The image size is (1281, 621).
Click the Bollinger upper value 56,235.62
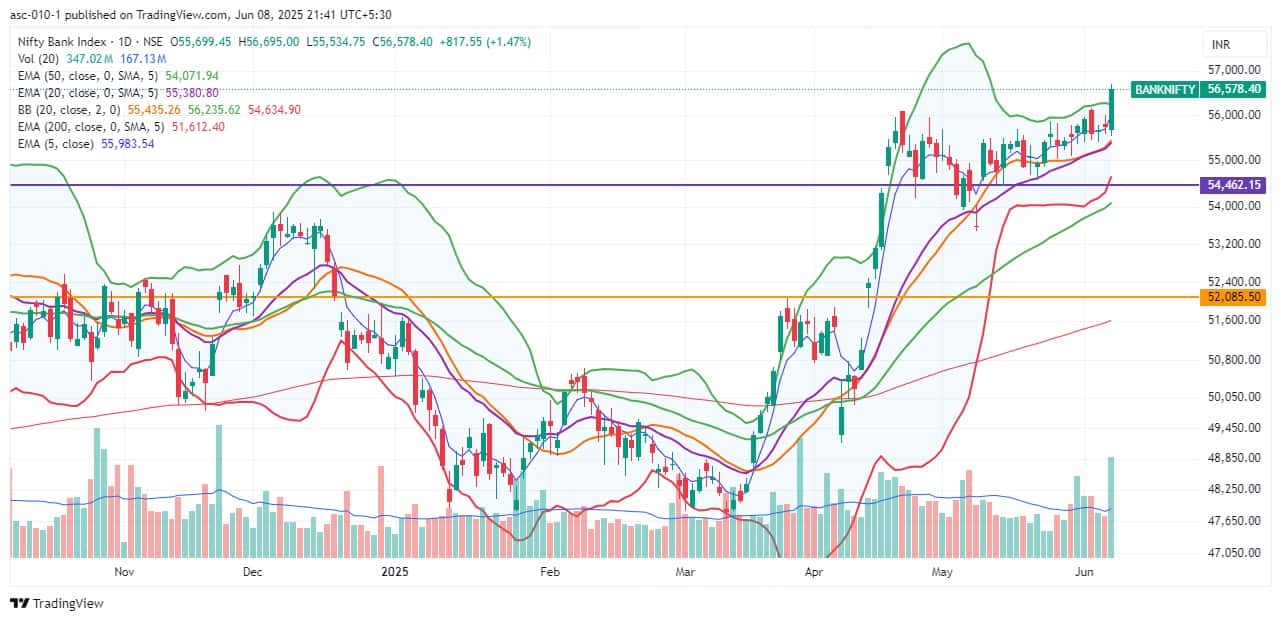coord(213,110)
